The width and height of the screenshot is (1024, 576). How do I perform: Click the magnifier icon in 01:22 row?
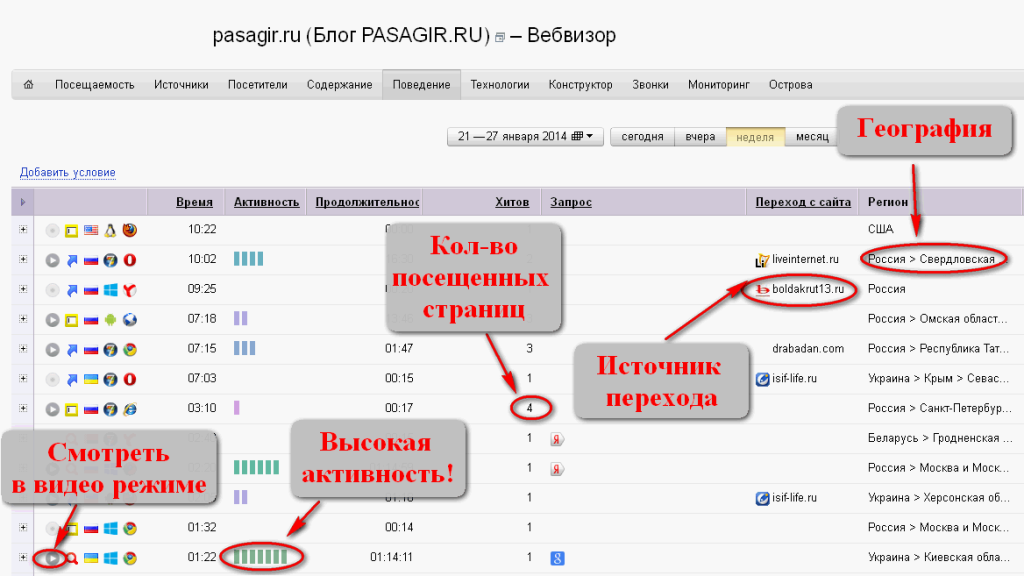72,558
